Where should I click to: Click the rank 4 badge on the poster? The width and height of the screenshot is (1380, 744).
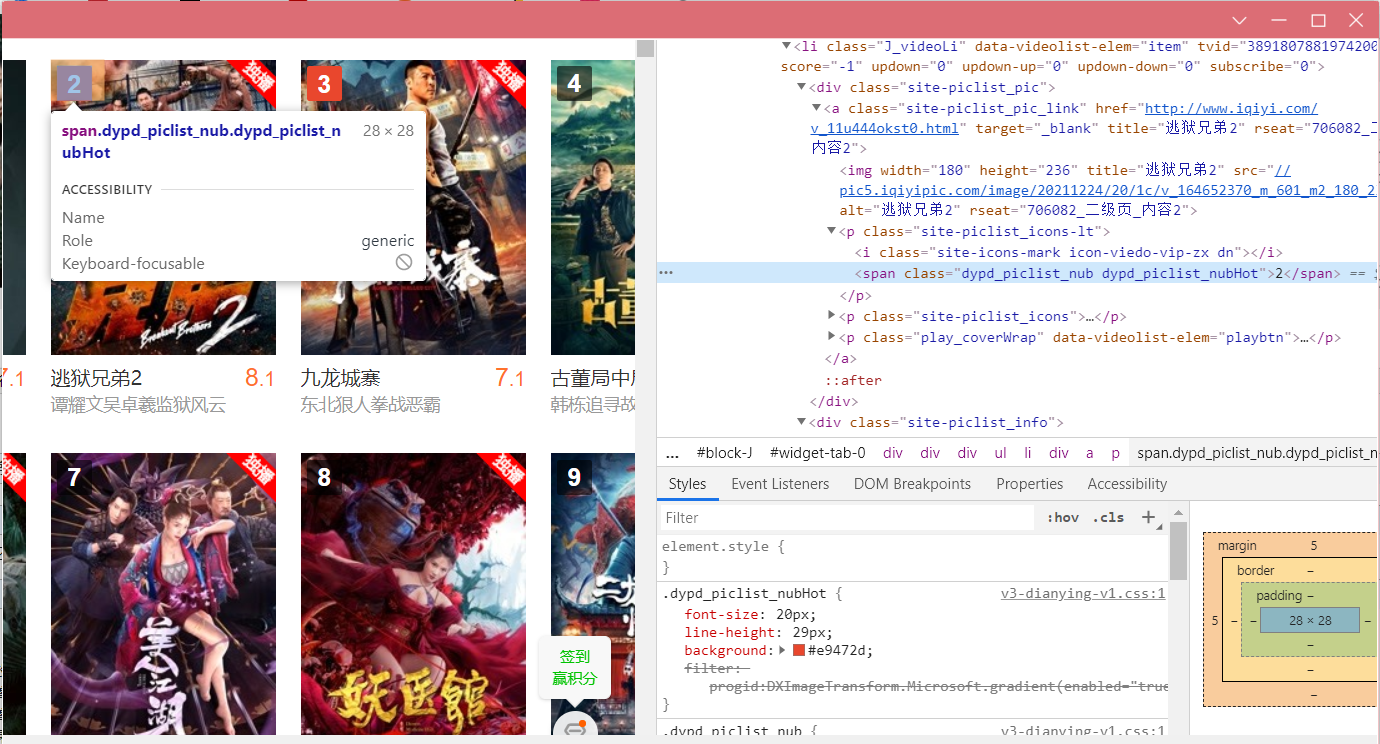click(x=574, y=83)
